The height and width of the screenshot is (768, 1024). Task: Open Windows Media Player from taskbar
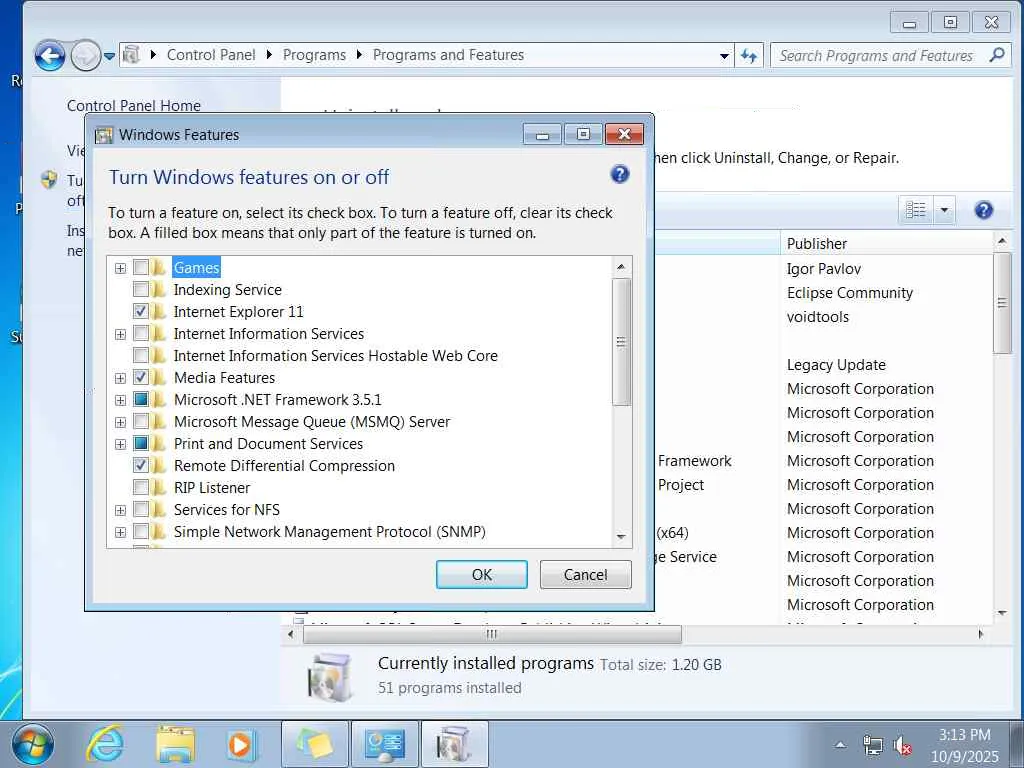240,744
